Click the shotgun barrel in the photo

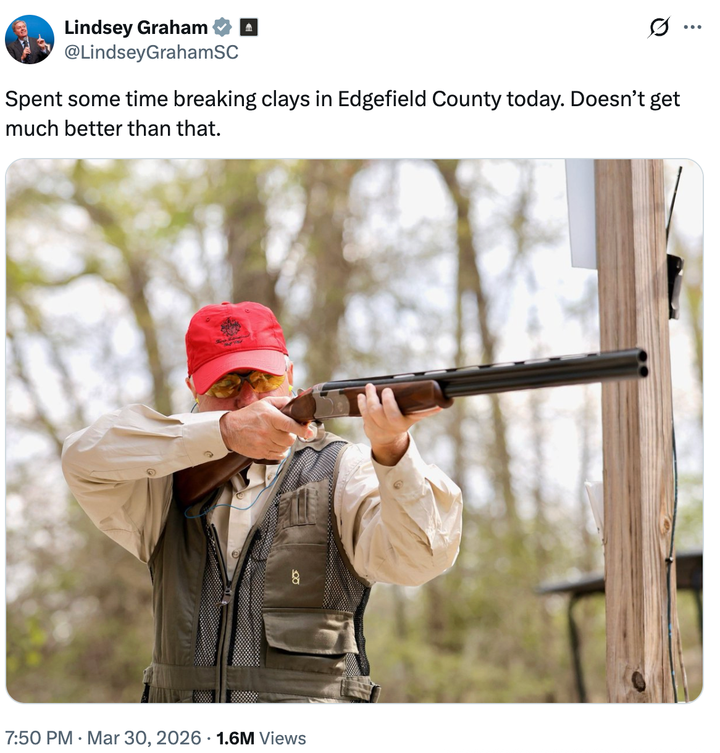tap(540, 372)
